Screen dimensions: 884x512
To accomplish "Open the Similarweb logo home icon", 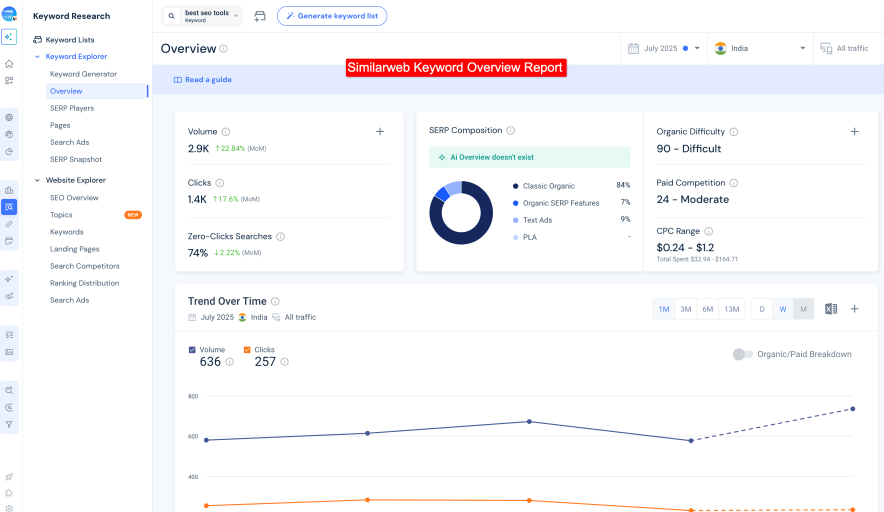I will (9, 14).
